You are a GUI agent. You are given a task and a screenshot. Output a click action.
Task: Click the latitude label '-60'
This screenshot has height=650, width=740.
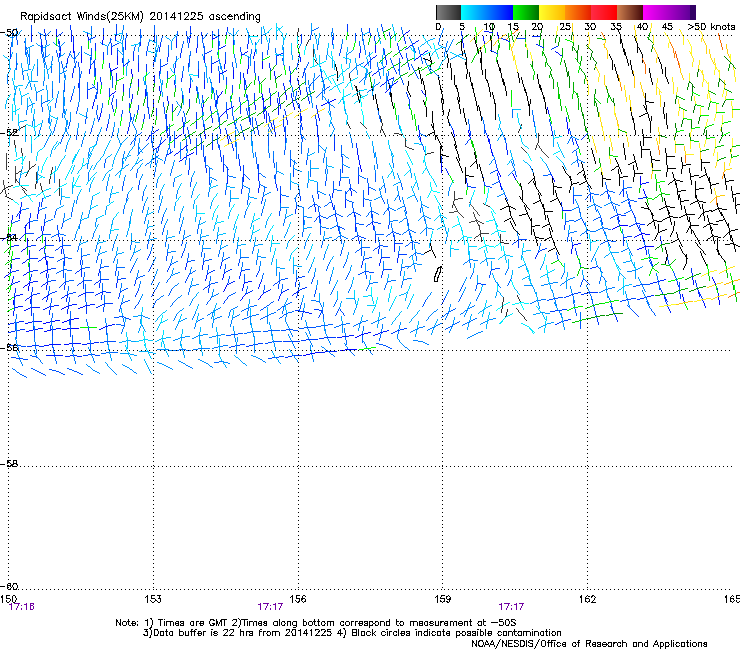(x=10, y=586)
